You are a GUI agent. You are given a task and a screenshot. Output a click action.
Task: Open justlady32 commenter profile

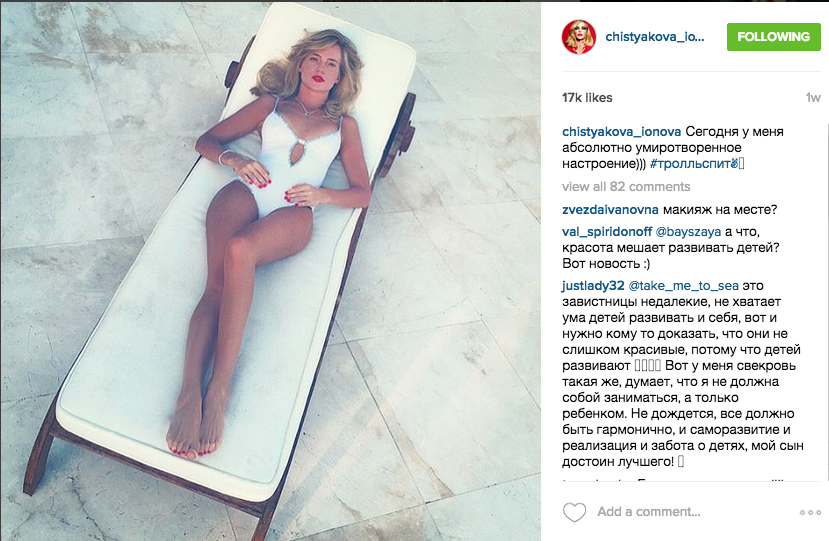(593, 286)
